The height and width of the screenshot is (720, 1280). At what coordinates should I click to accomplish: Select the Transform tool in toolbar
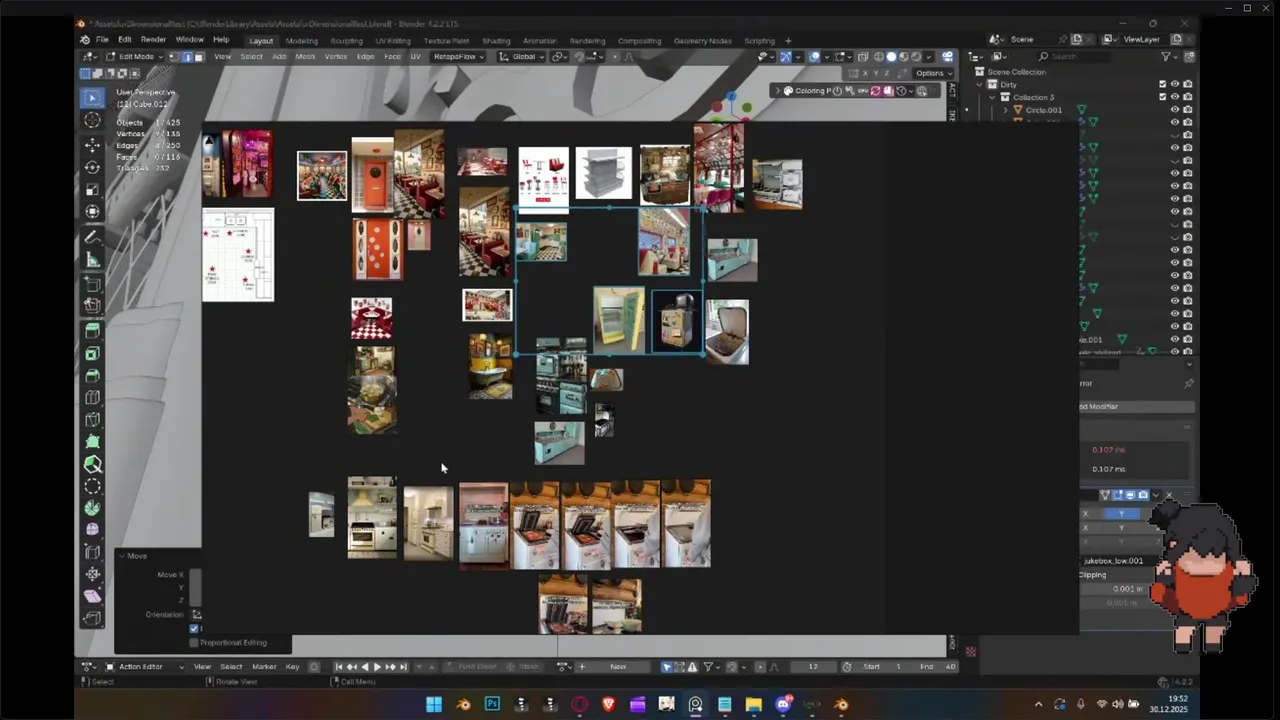click(92, 211)
